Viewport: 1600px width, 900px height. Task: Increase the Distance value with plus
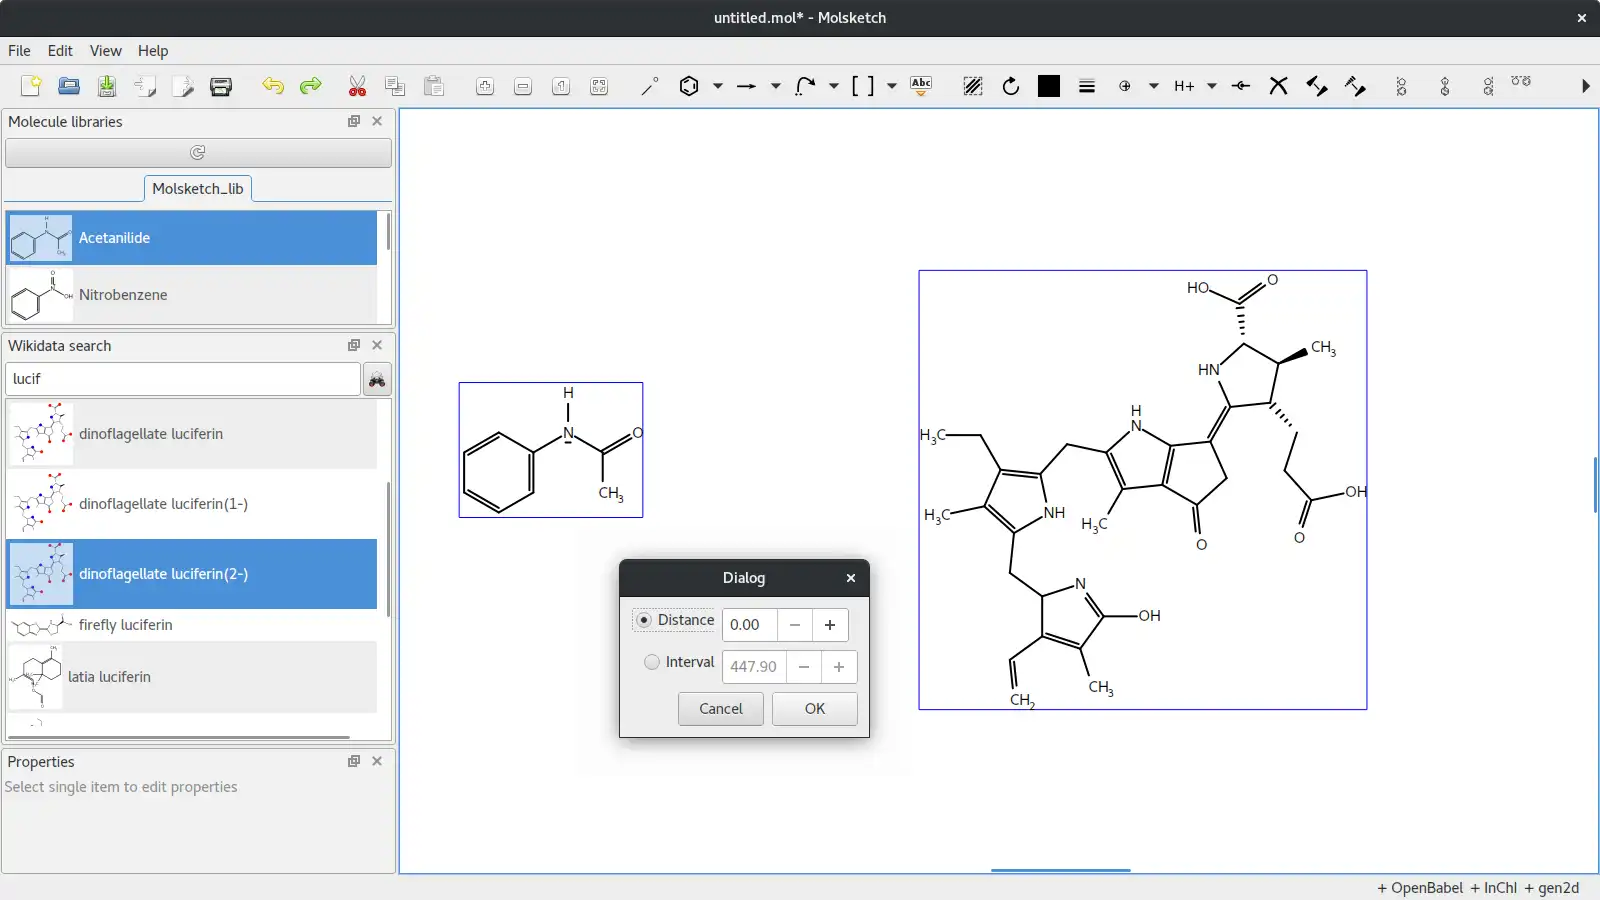click(830, 625)
